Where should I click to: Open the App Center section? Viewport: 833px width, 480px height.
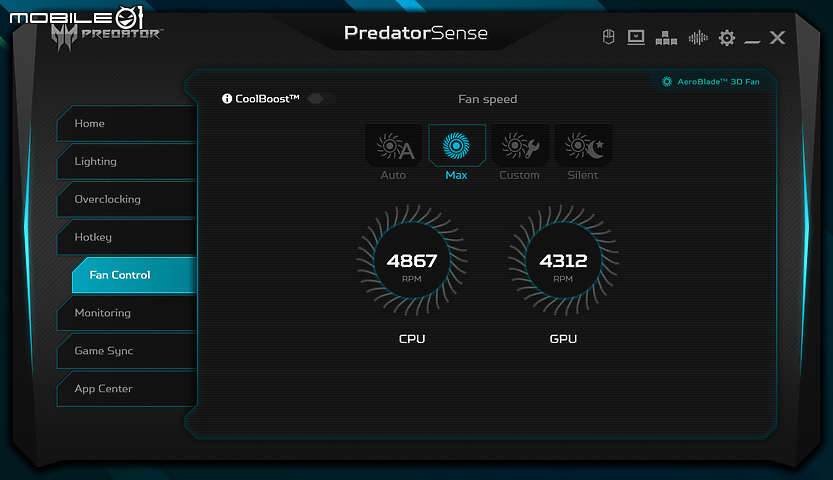click(127, 389)
